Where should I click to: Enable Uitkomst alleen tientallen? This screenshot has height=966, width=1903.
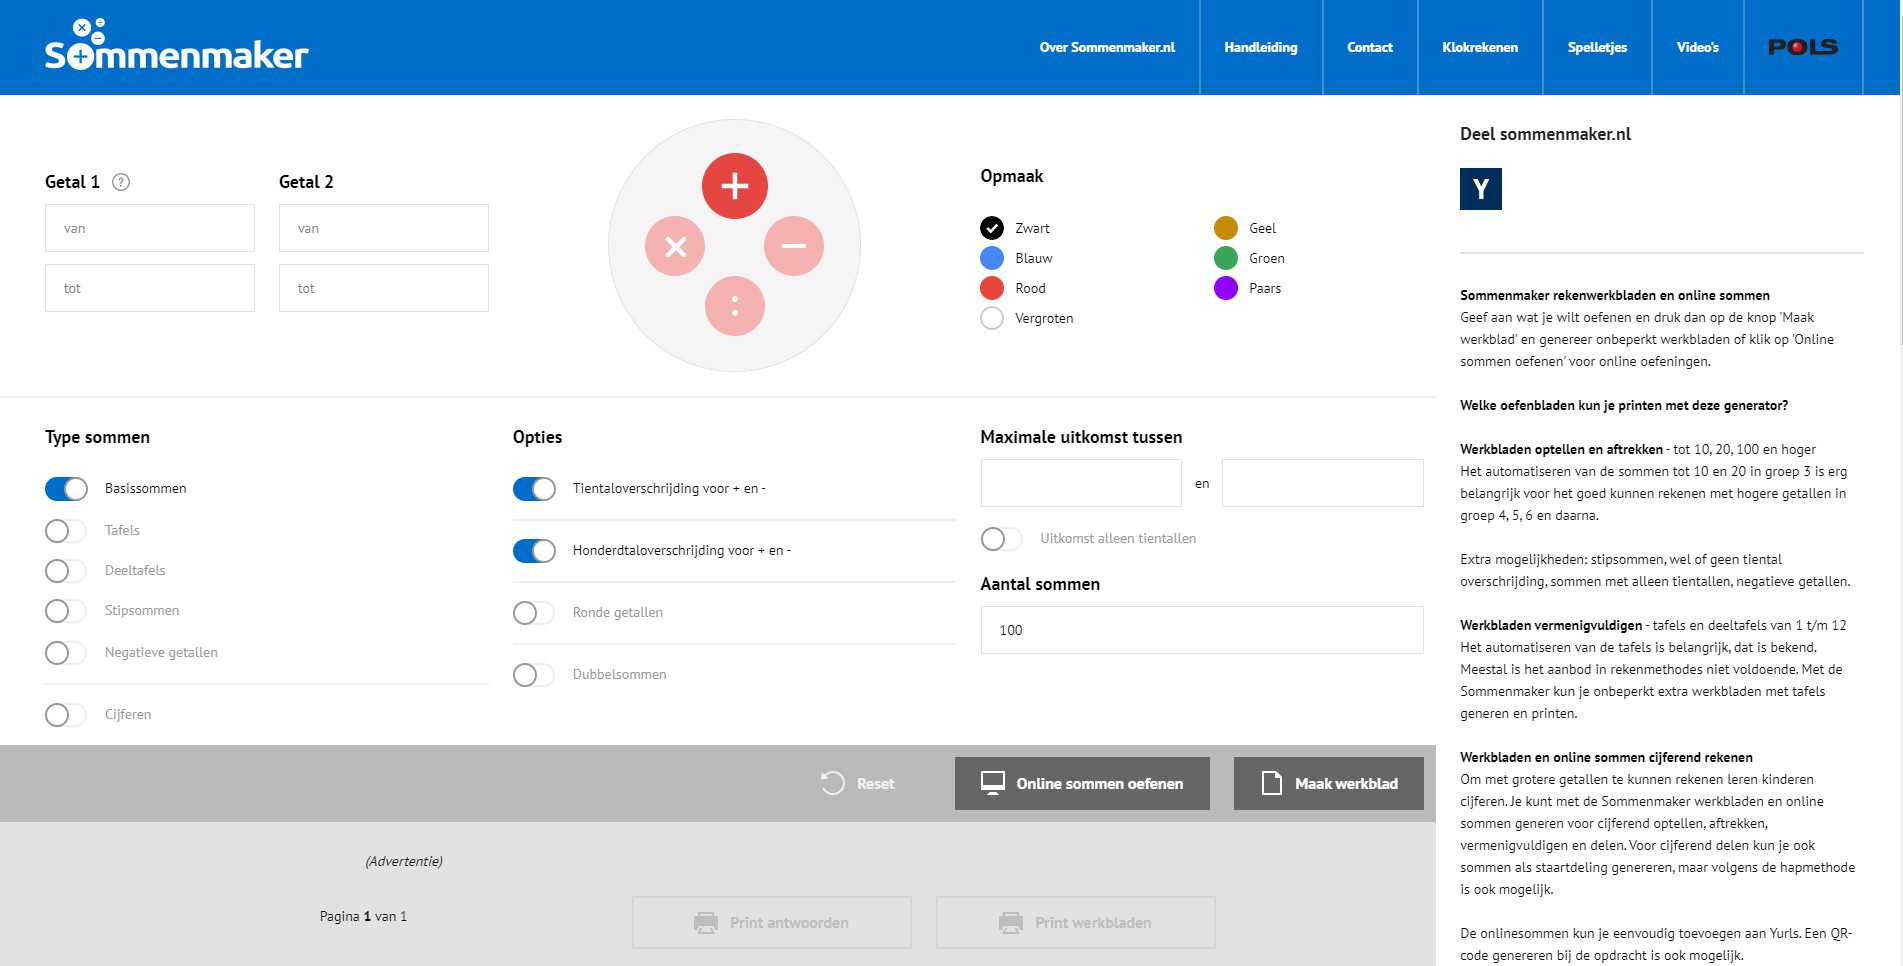(x=999, y=539)
